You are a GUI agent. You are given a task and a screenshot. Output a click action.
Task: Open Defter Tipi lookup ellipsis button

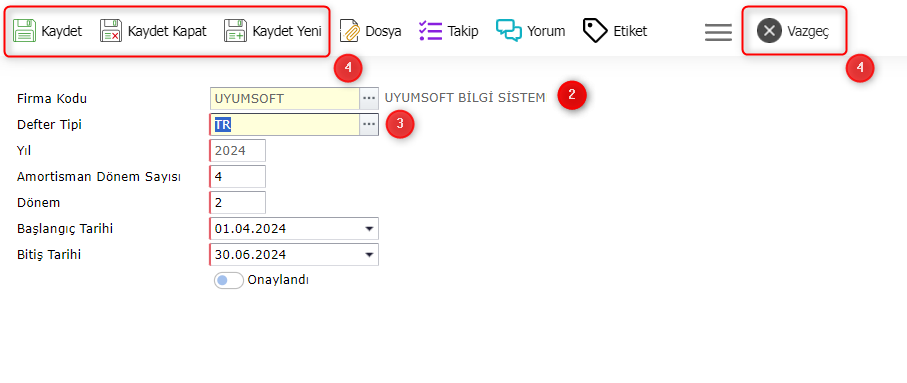pyautogui.click(x=369, y=125)
